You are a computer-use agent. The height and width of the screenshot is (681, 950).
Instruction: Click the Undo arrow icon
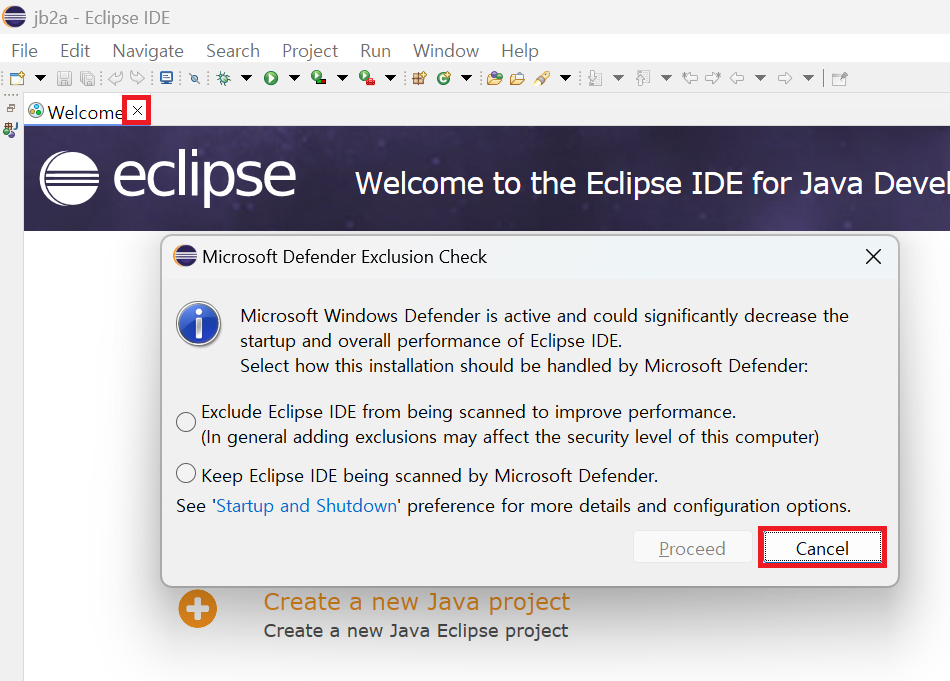coord(115,78)
